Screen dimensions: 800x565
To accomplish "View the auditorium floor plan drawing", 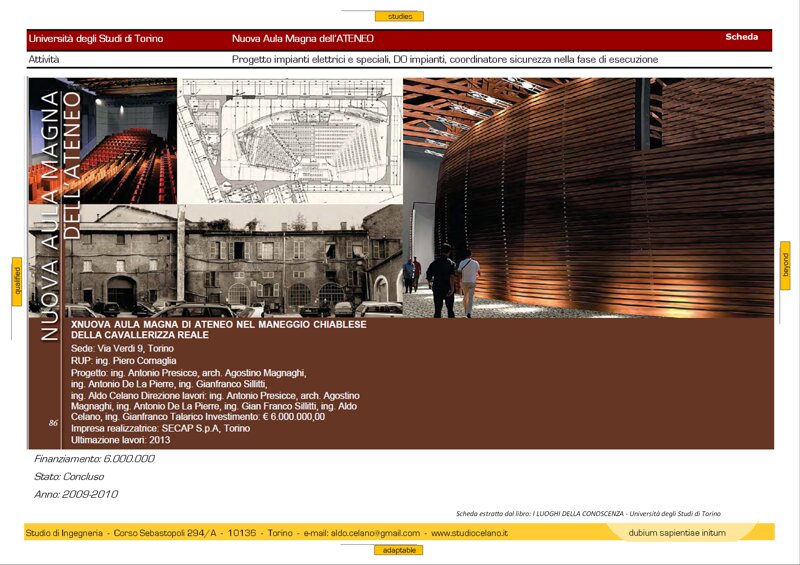I will coord(290,142).
